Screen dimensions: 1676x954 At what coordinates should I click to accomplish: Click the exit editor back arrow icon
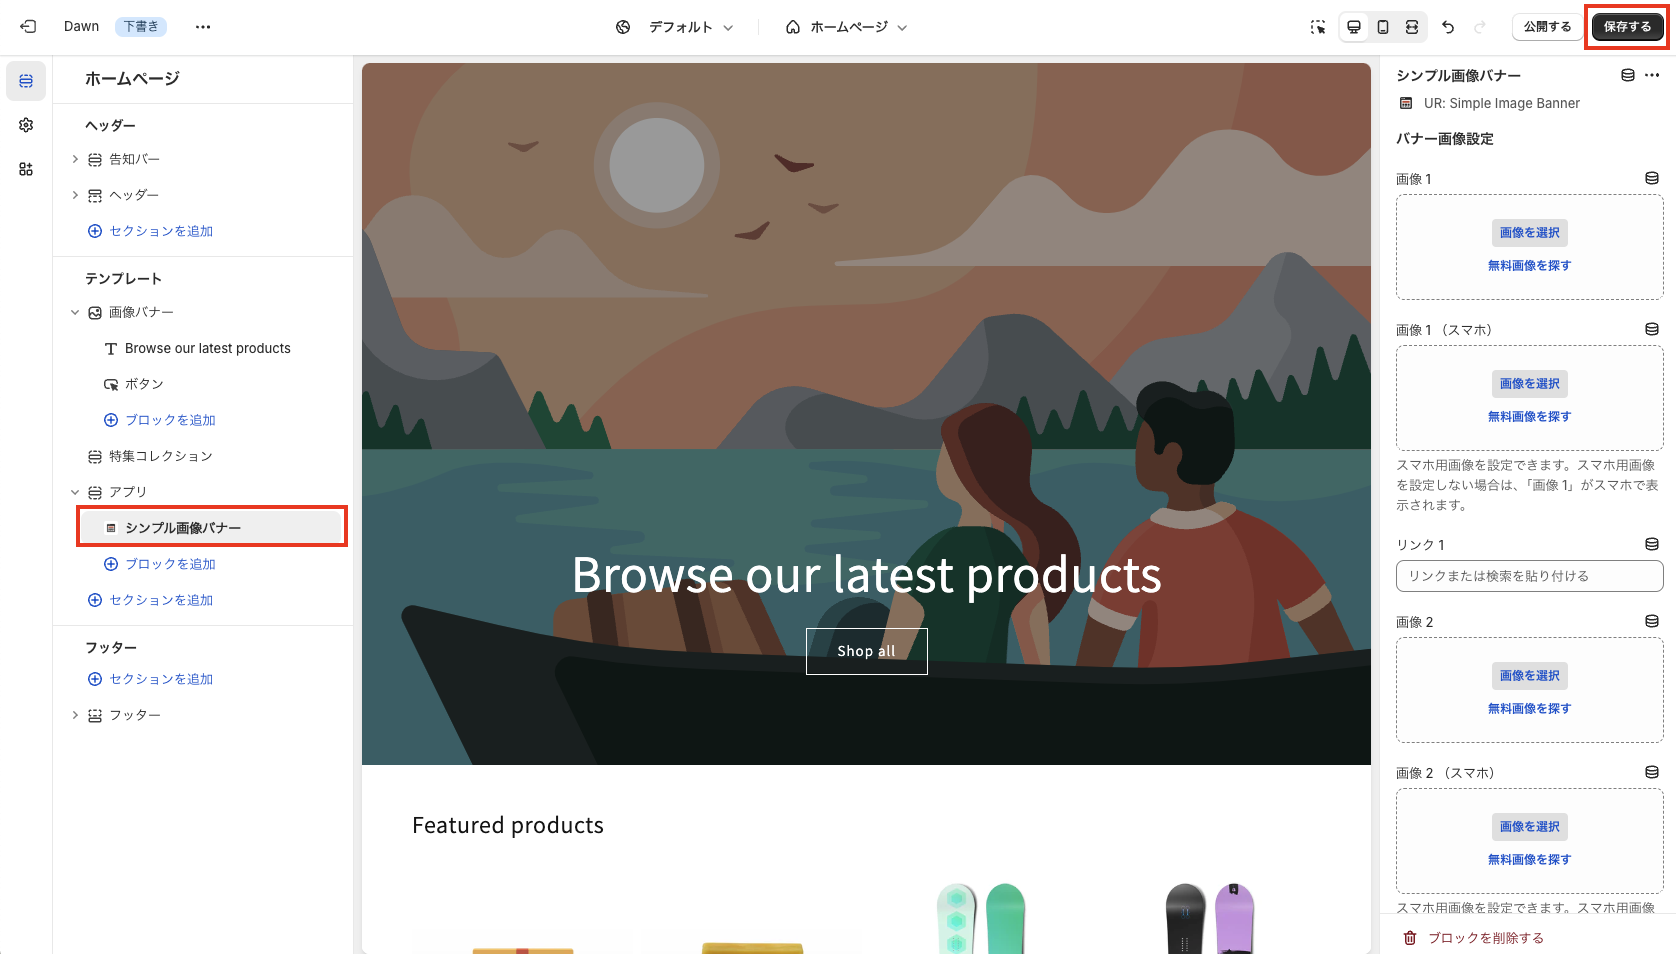pos(28,27)
